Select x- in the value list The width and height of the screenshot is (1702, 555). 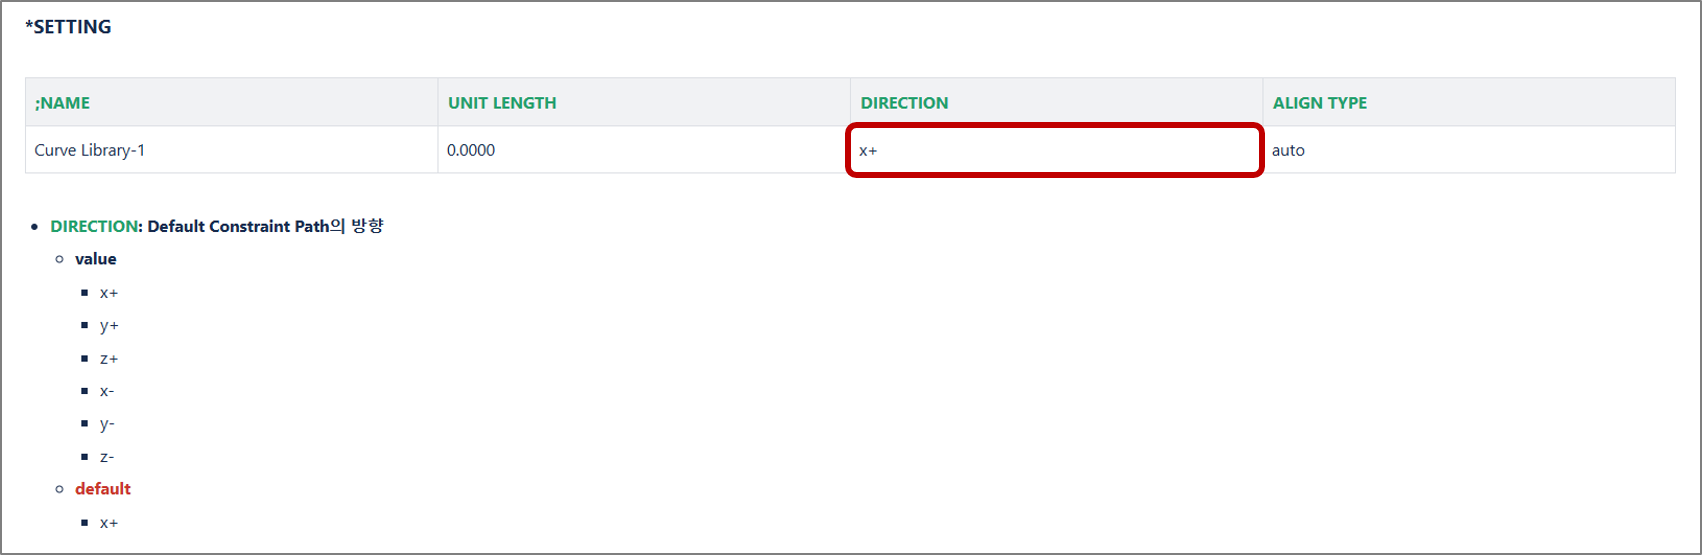[107, 391]
